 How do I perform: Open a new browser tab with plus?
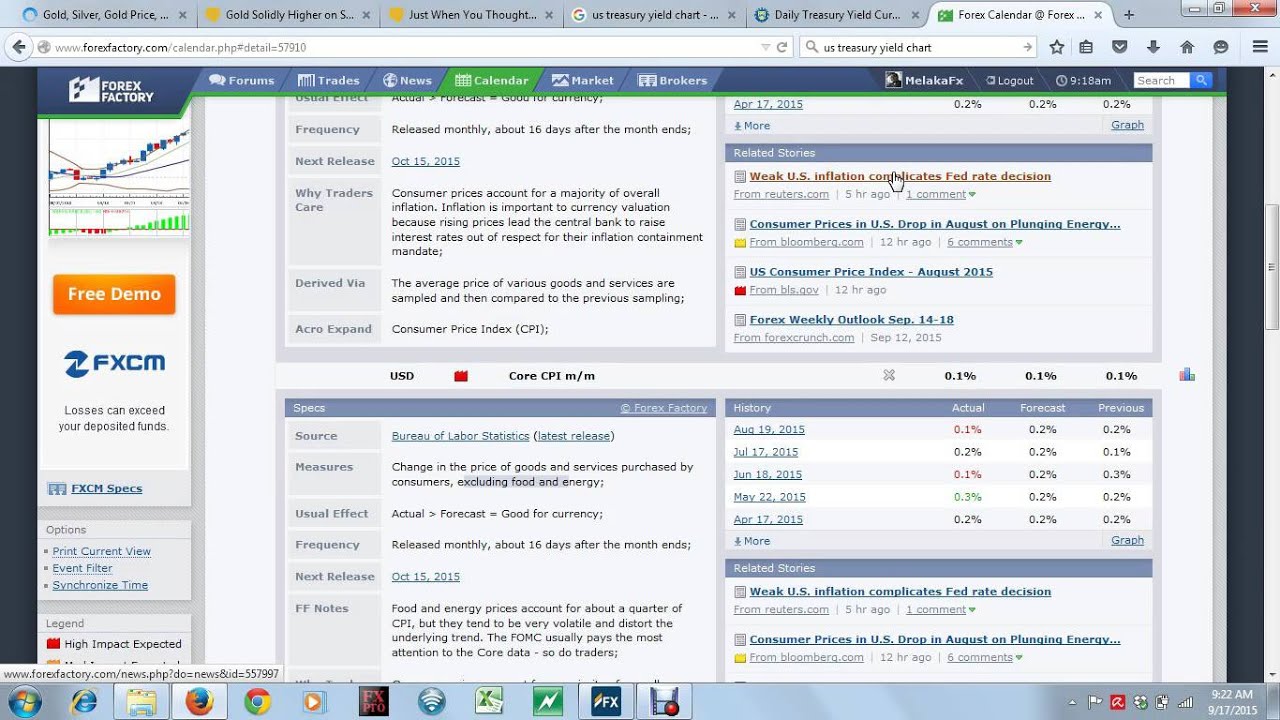click(x=1129, y=15)
